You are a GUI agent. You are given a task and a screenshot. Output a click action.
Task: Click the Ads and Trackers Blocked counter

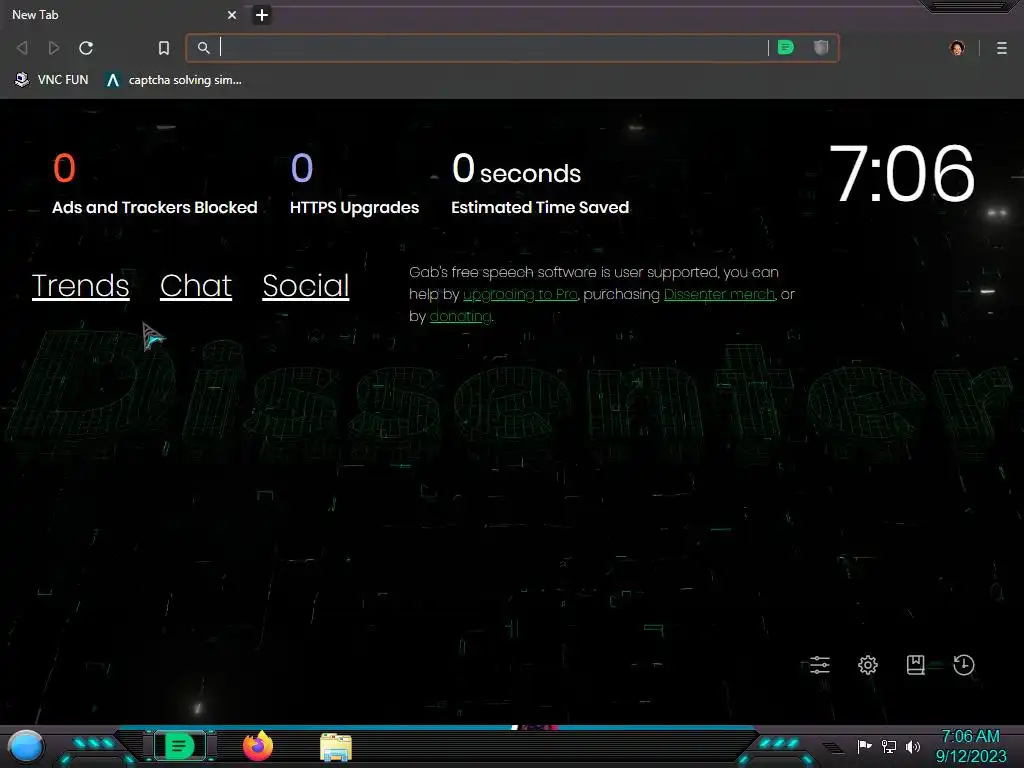tap(155, 183)
